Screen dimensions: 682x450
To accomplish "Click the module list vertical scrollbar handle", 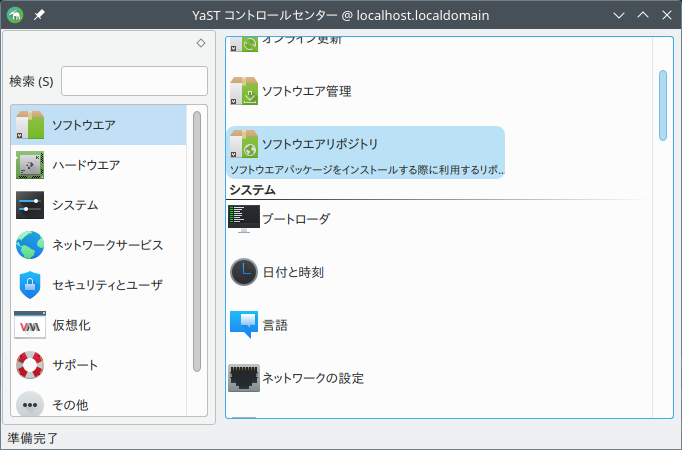I will click(x=663, y=105).
